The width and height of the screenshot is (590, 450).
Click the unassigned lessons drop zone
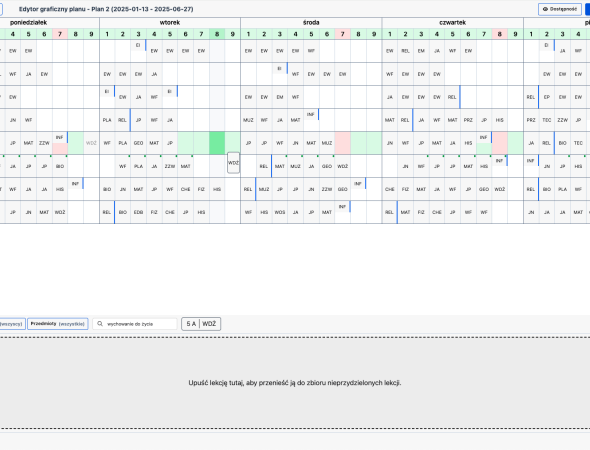pyautogui.click(x=295, y=383)
